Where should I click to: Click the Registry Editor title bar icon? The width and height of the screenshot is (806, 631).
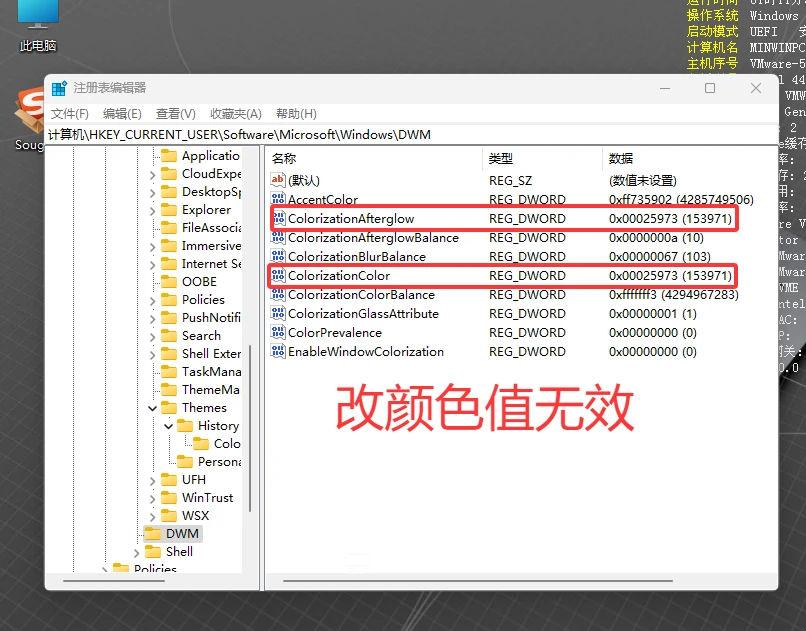click(59, 88)
